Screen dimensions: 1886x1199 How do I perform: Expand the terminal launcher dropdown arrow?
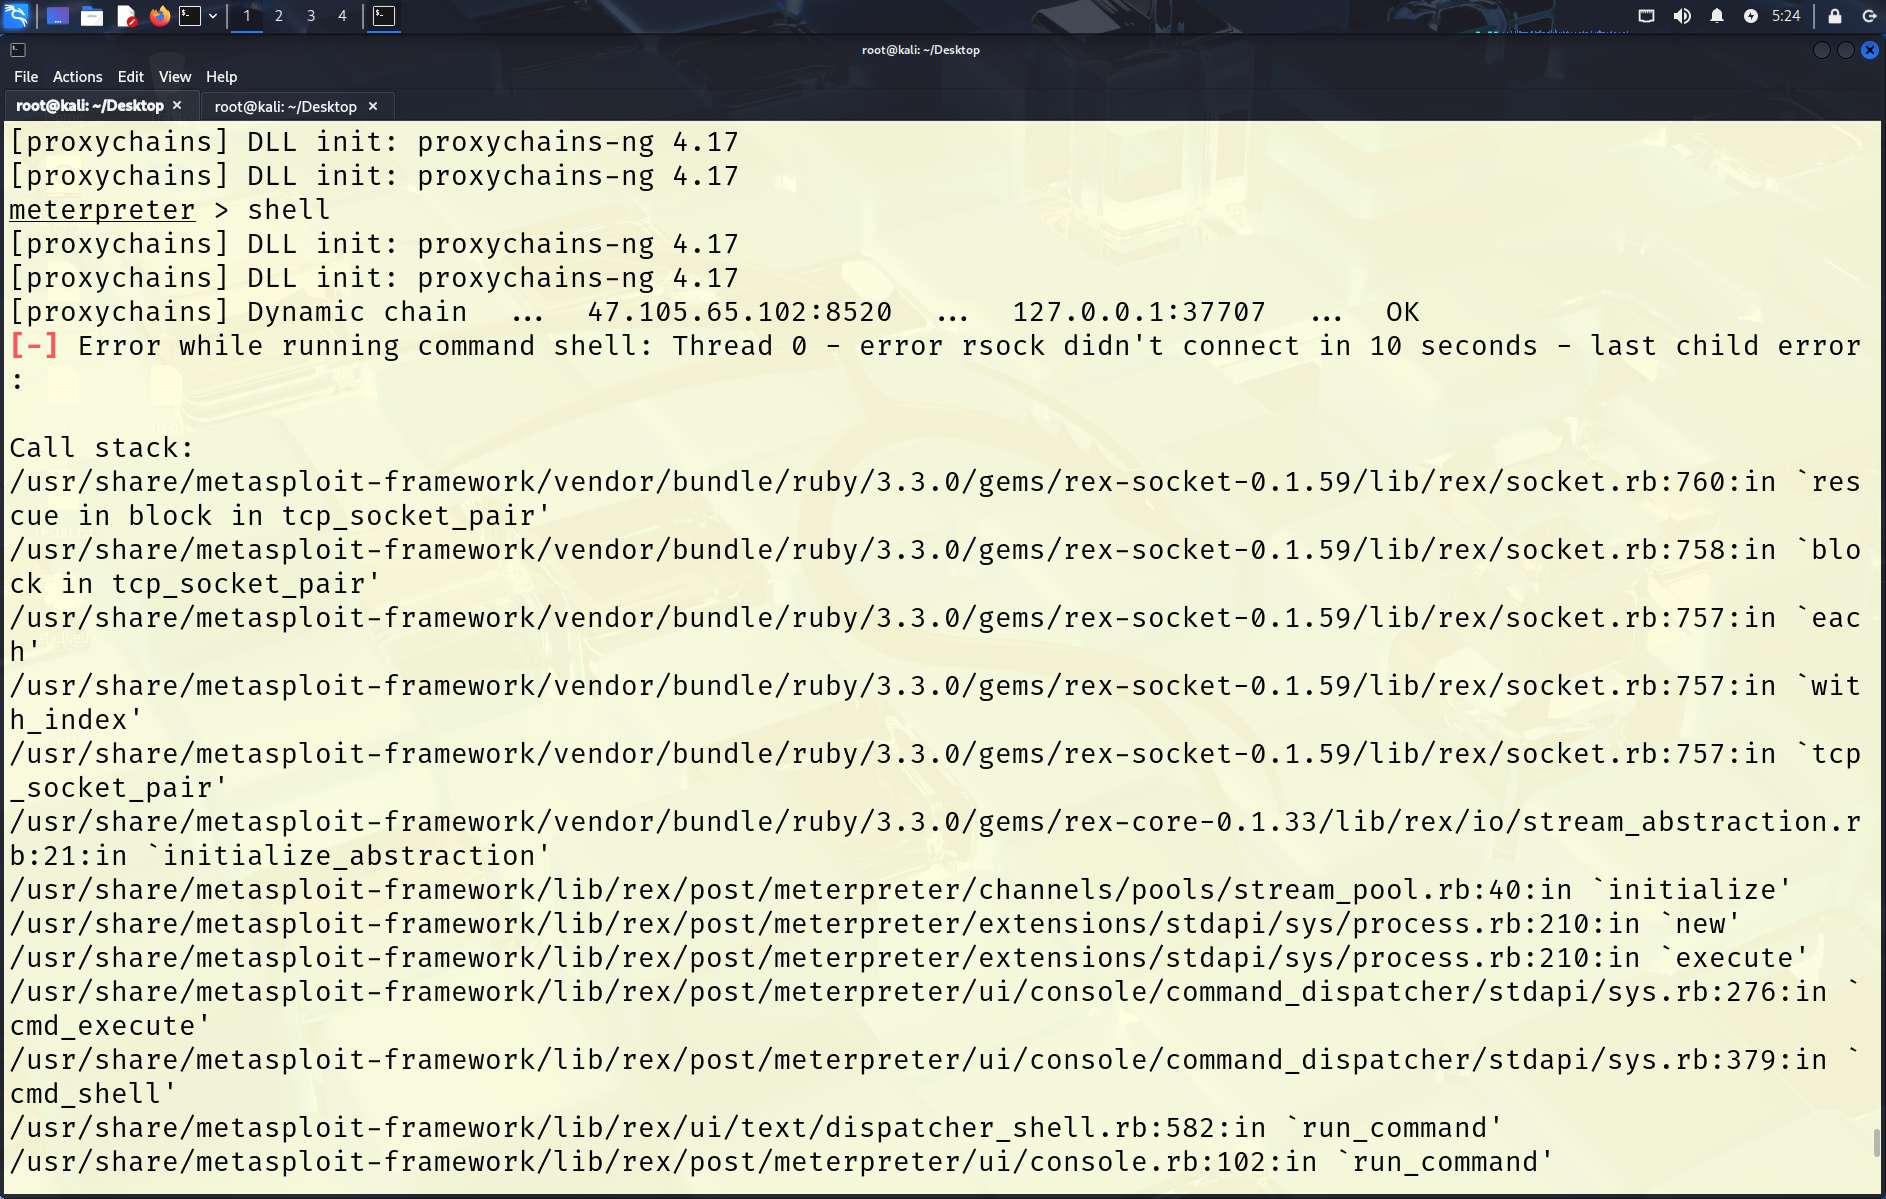213,16
